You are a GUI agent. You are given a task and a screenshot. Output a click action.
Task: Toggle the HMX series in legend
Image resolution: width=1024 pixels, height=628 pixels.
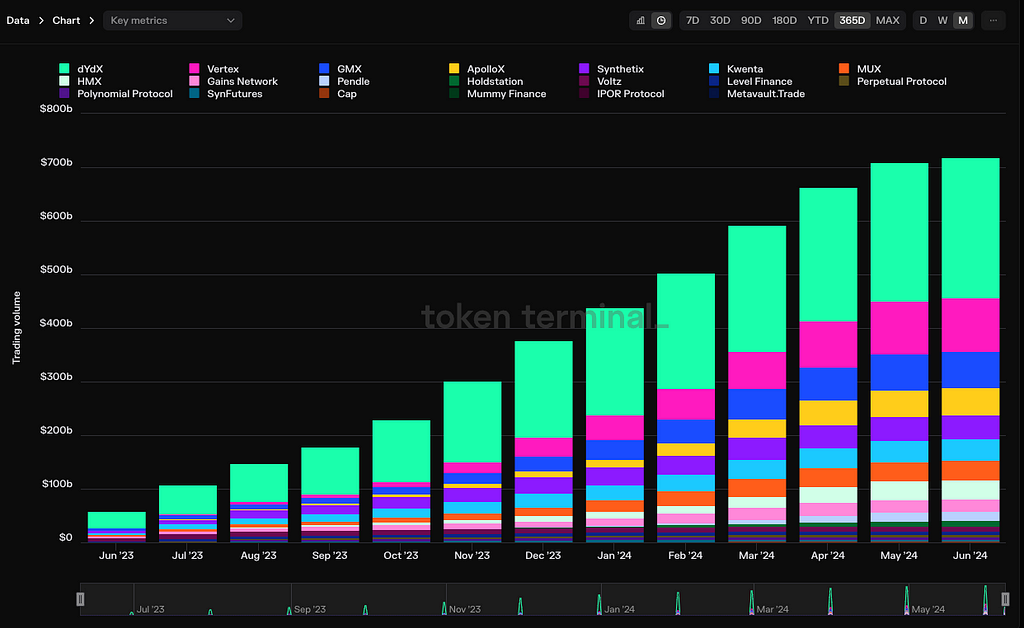[x=80, y=81]
